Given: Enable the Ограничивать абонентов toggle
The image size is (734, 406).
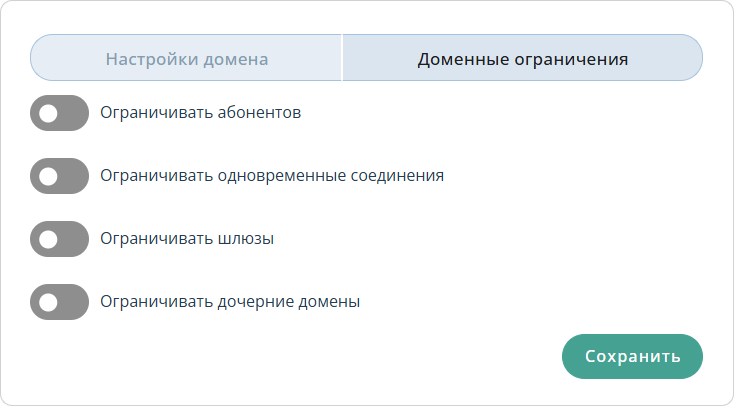Looking at the screenshot, I should click(x=60, y=113).
